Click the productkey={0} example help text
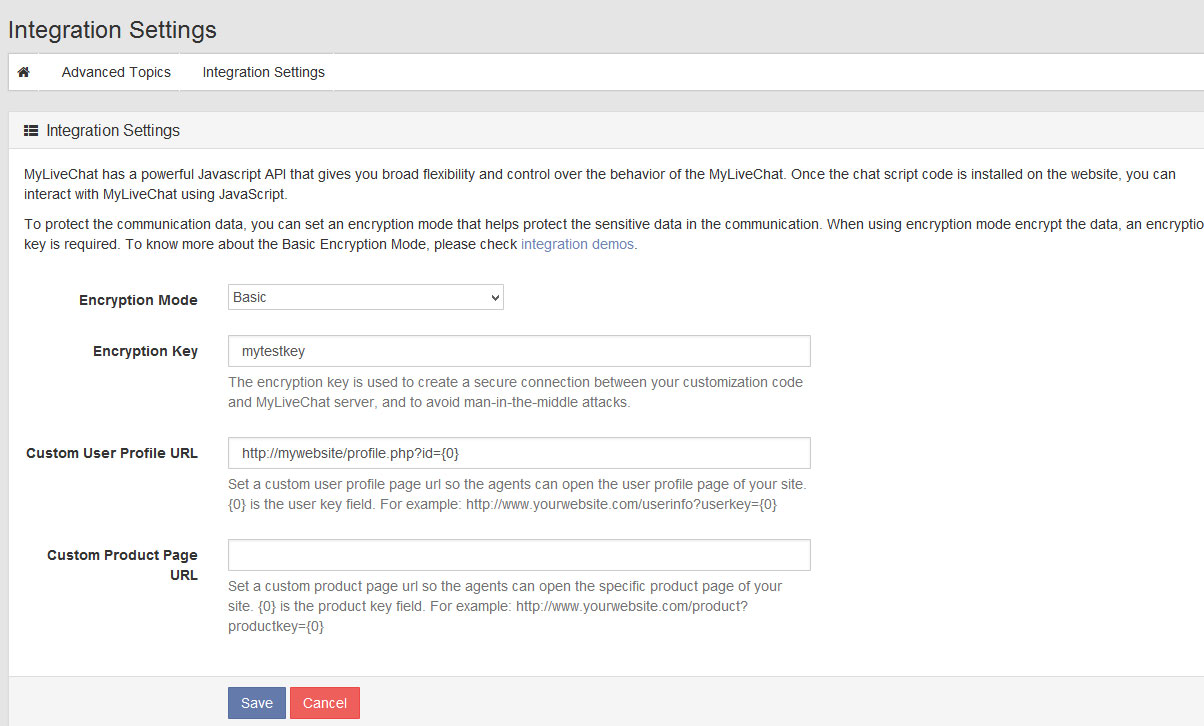1204x726 pixels. [505, 606]
